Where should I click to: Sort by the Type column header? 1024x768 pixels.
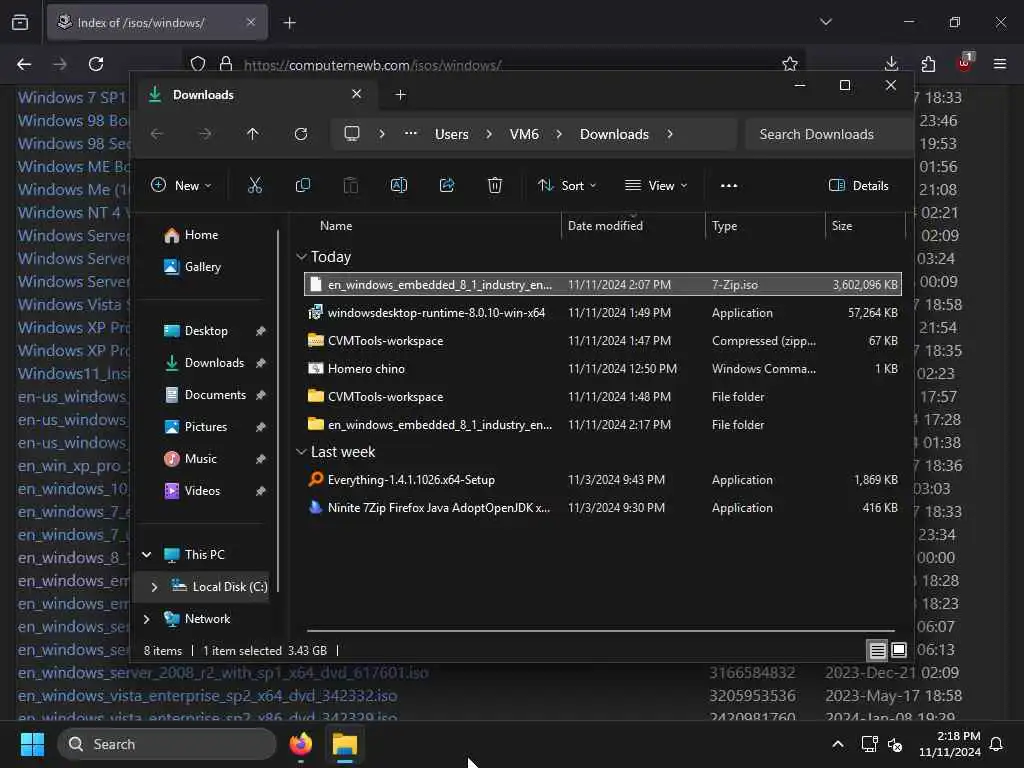point(725,226)
